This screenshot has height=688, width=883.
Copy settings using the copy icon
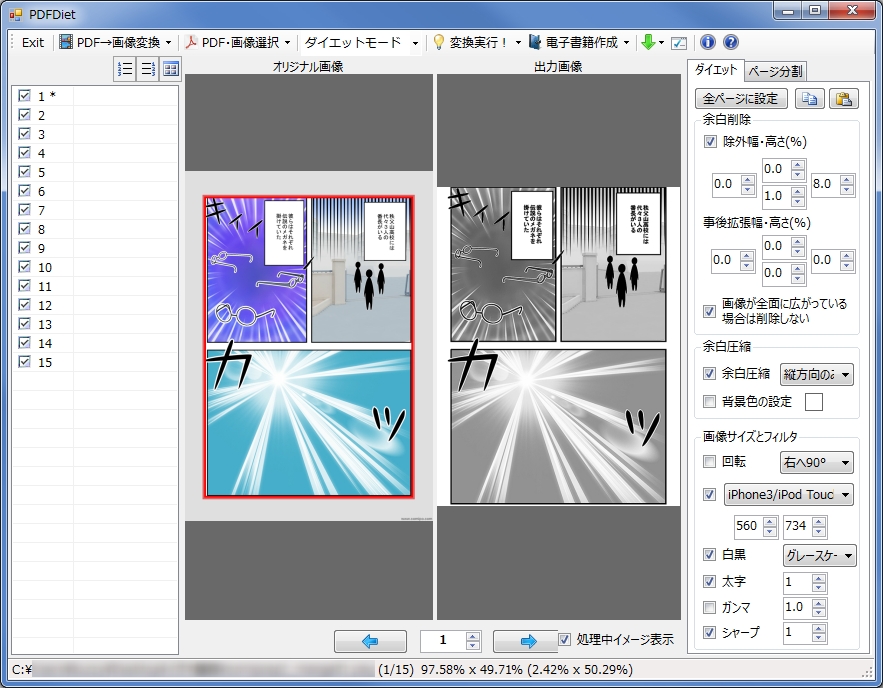click(x=811, y=99)
